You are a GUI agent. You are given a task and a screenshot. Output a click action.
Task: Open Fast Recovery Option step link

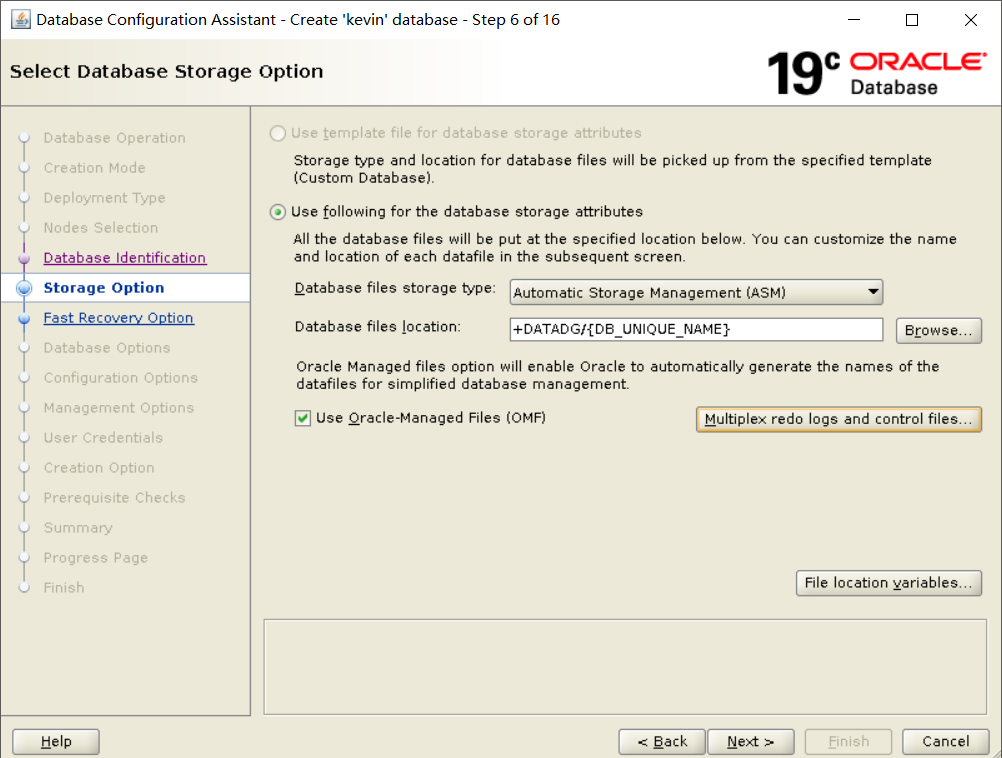118,318
